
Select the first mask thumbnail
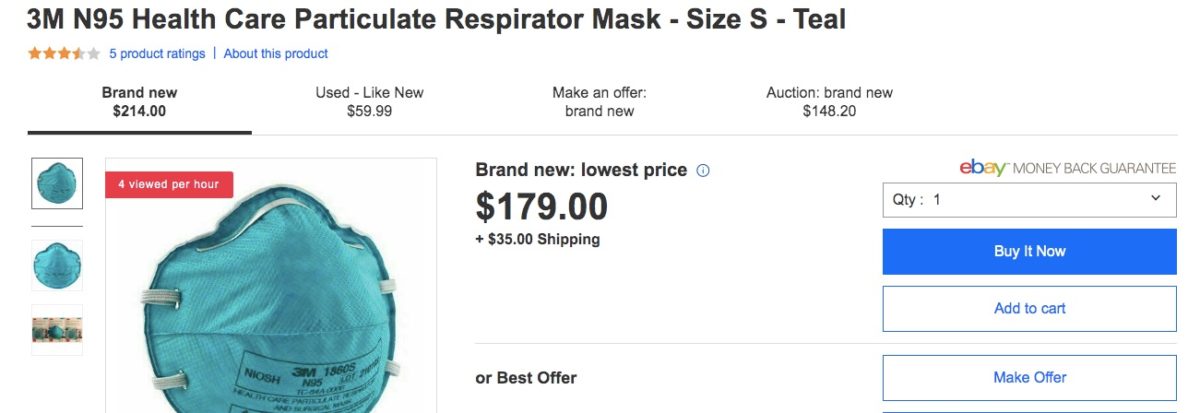pos(57,183)
